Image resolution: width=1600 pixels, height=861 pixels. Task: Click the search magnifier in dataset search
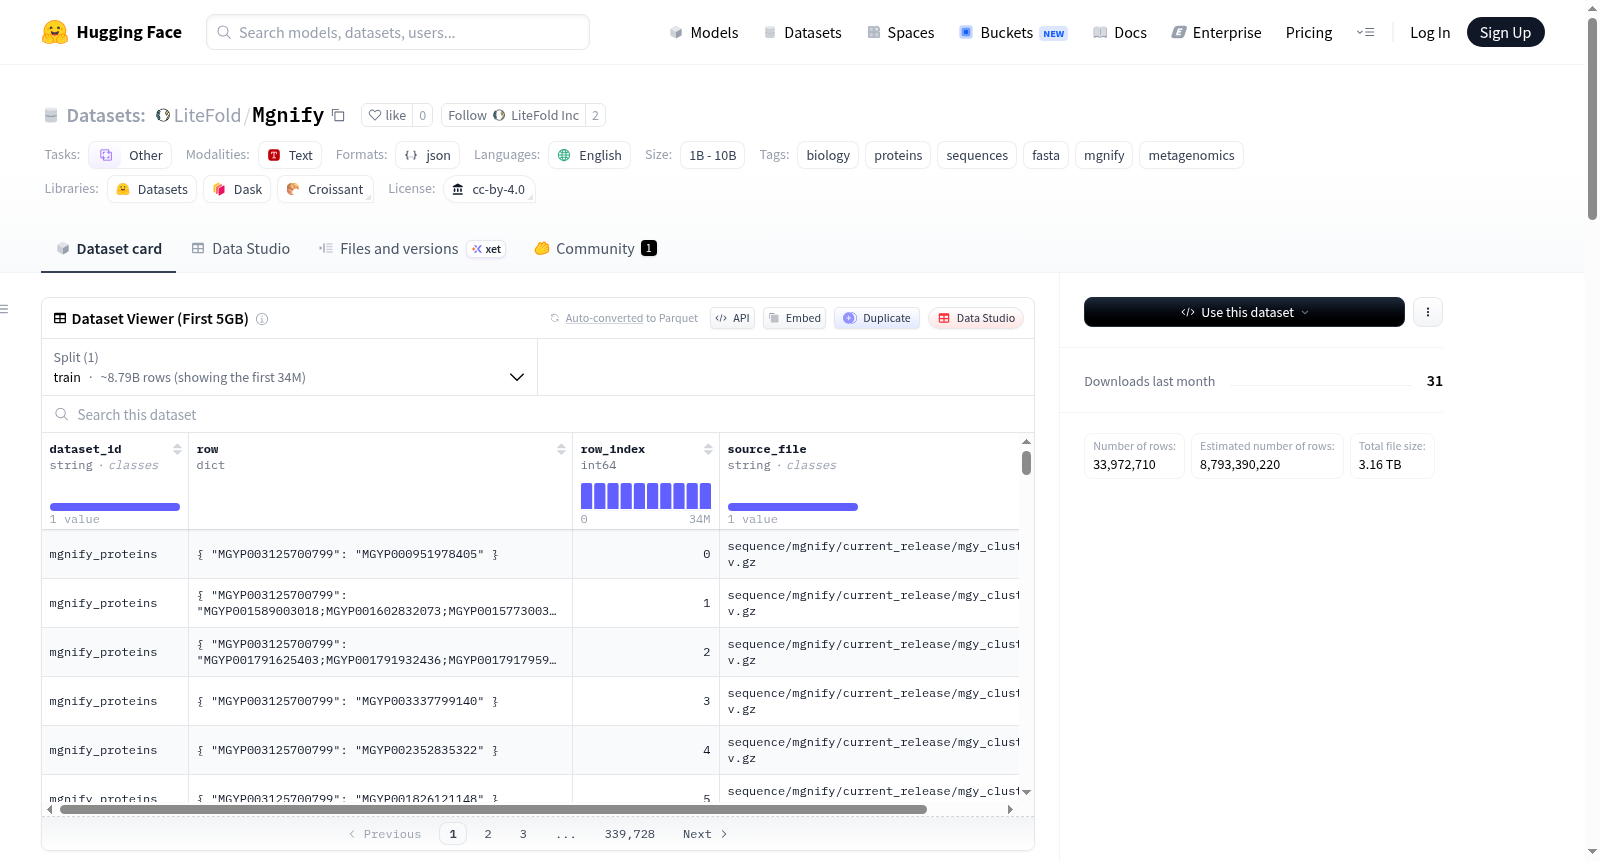click(62, 414)
